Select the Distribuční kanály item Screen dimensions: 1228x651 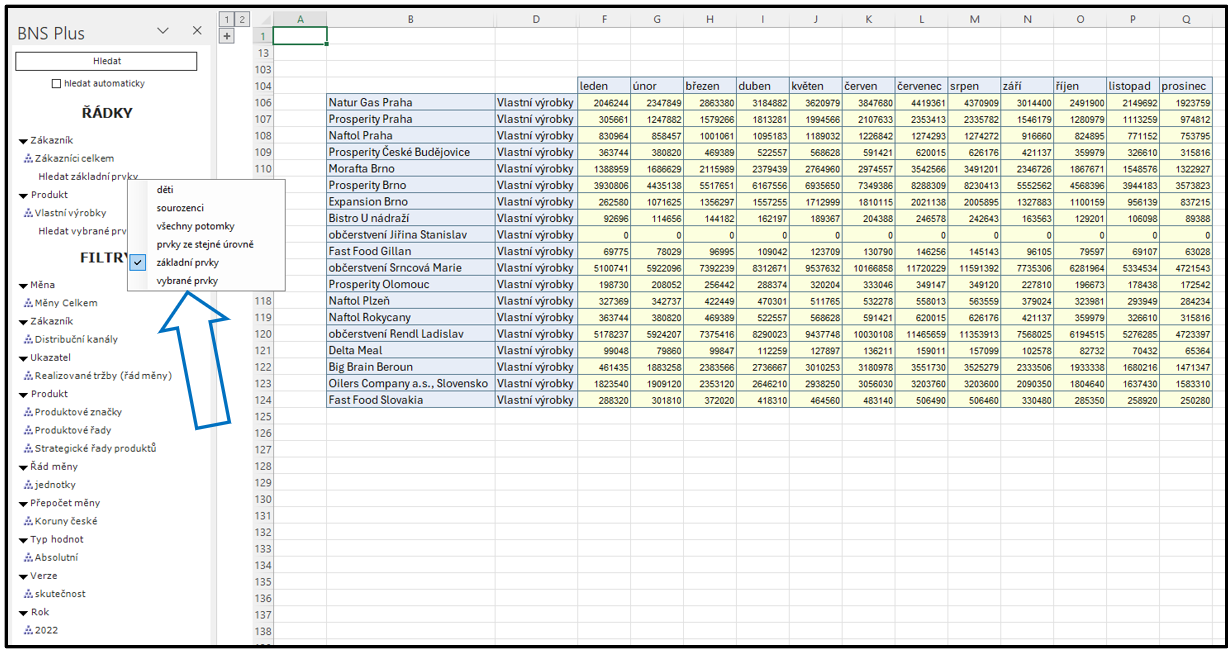(76, 339)
